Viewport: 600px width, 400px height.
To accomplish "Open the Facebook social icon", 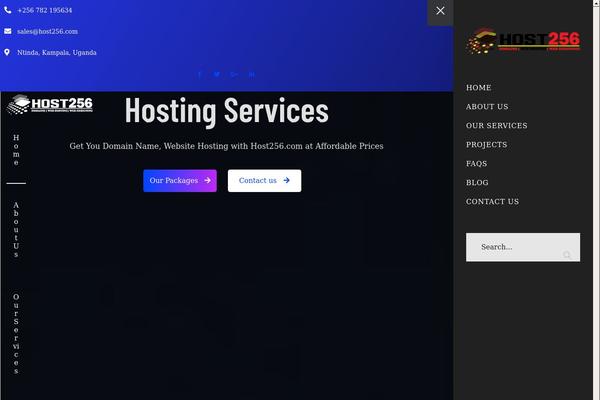I will (199, 74).
